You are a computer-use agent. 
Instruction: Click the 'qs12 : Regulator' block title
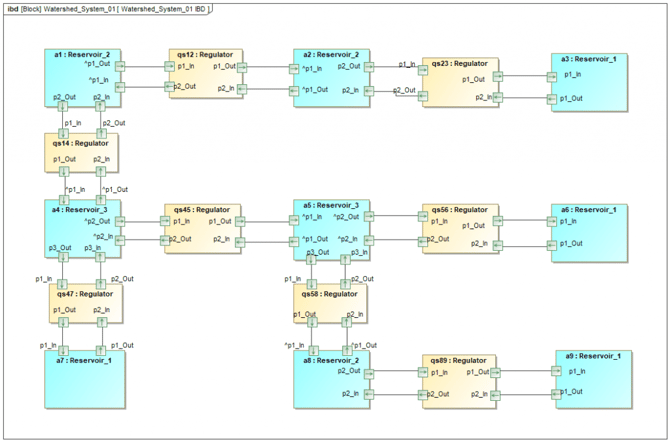[205, 55]
